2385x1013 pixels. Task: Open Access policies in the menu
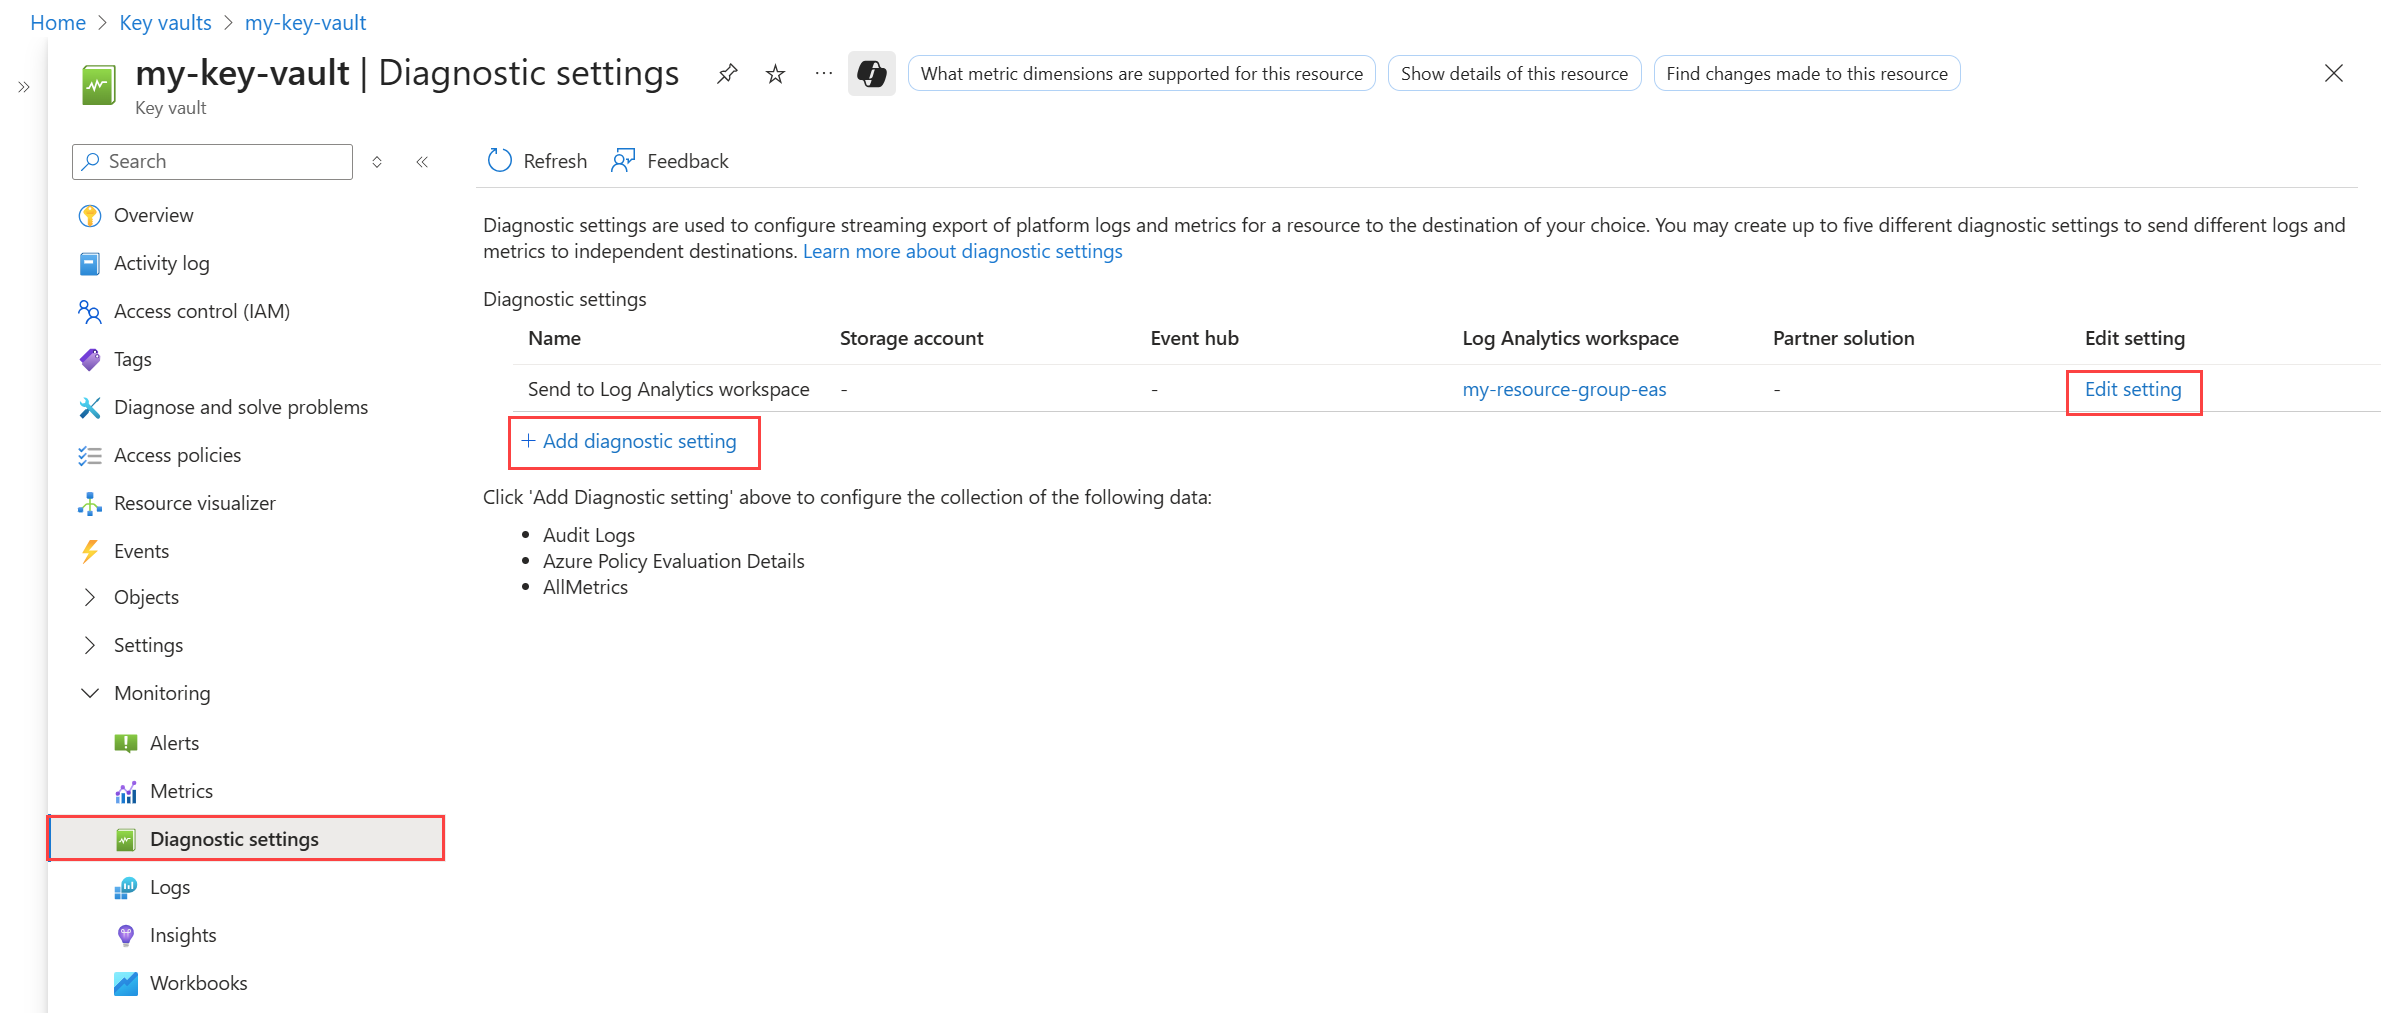pos(177,455)
